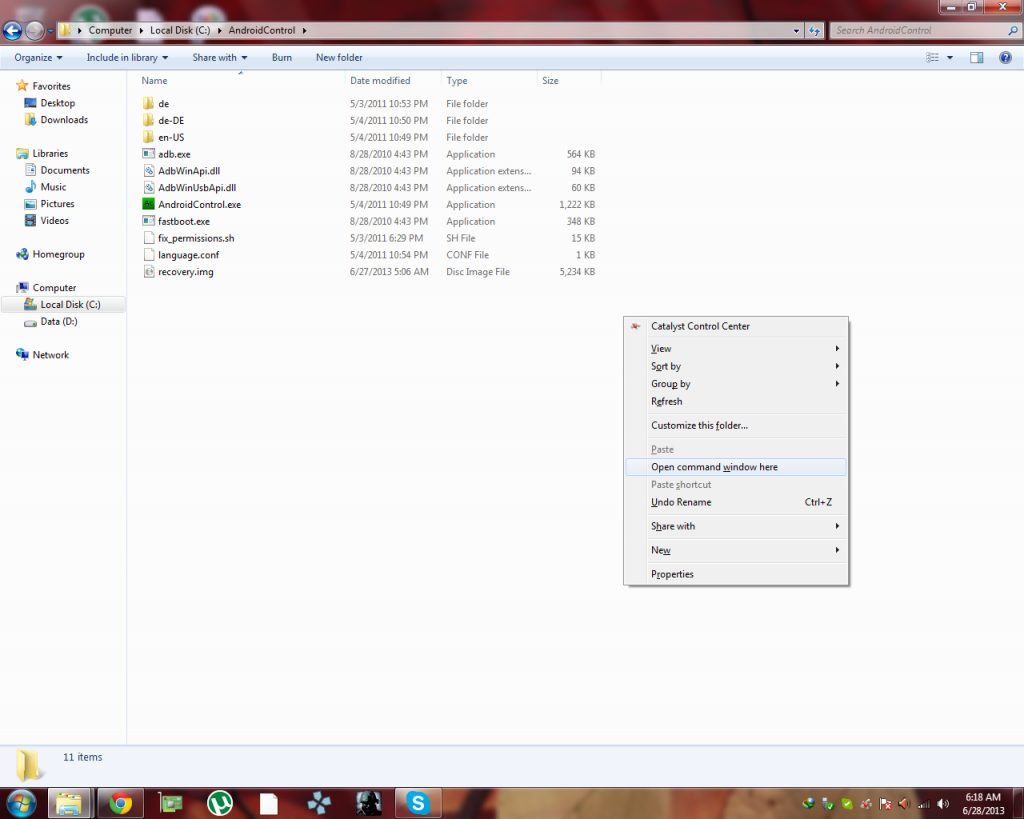Click the blank white document taskbar icon
The height and width of the screenshot is (819, 1024).
coord(268,803)
